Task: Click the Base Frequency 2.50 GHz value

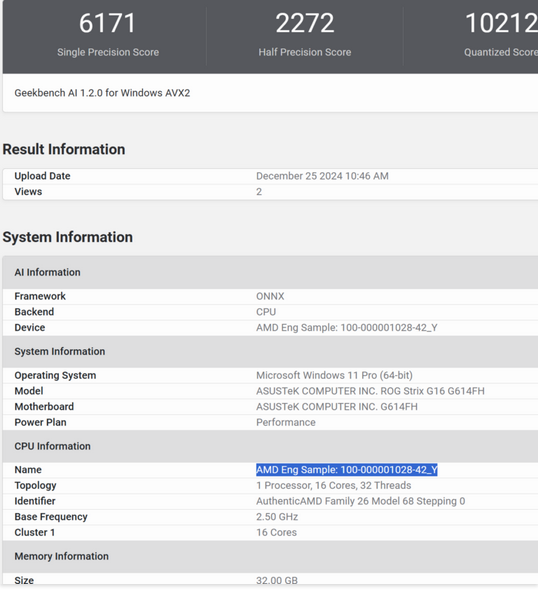Action: tap(277, 517)
